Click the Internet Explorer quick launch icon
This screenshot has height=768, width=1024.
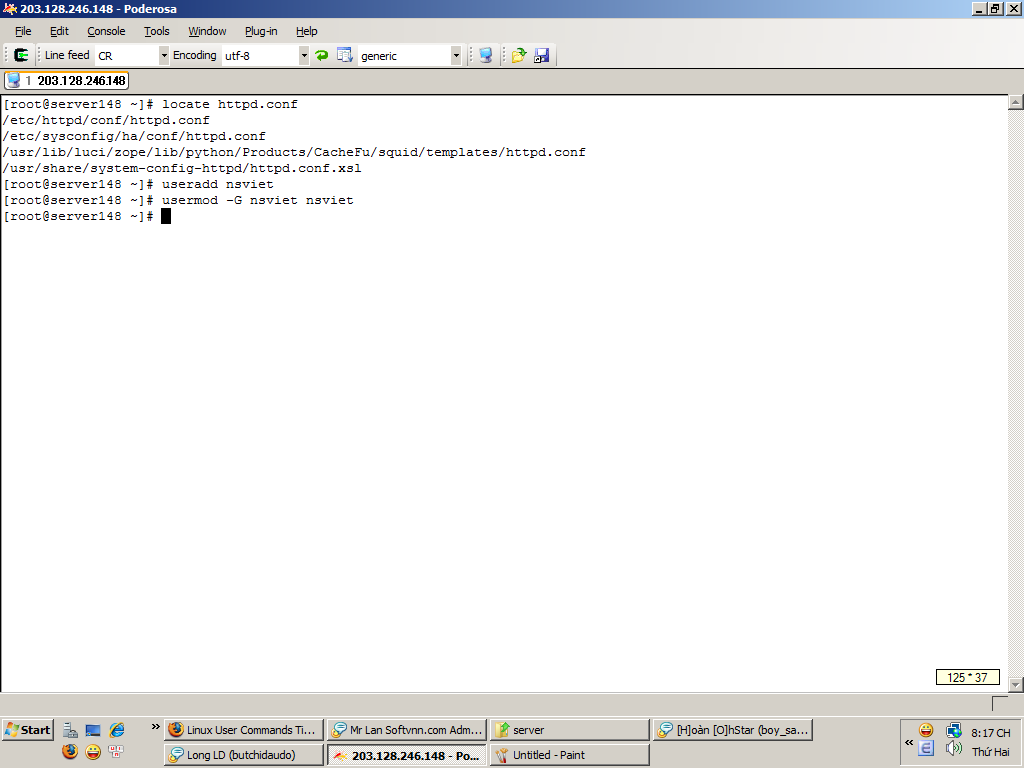117,730
